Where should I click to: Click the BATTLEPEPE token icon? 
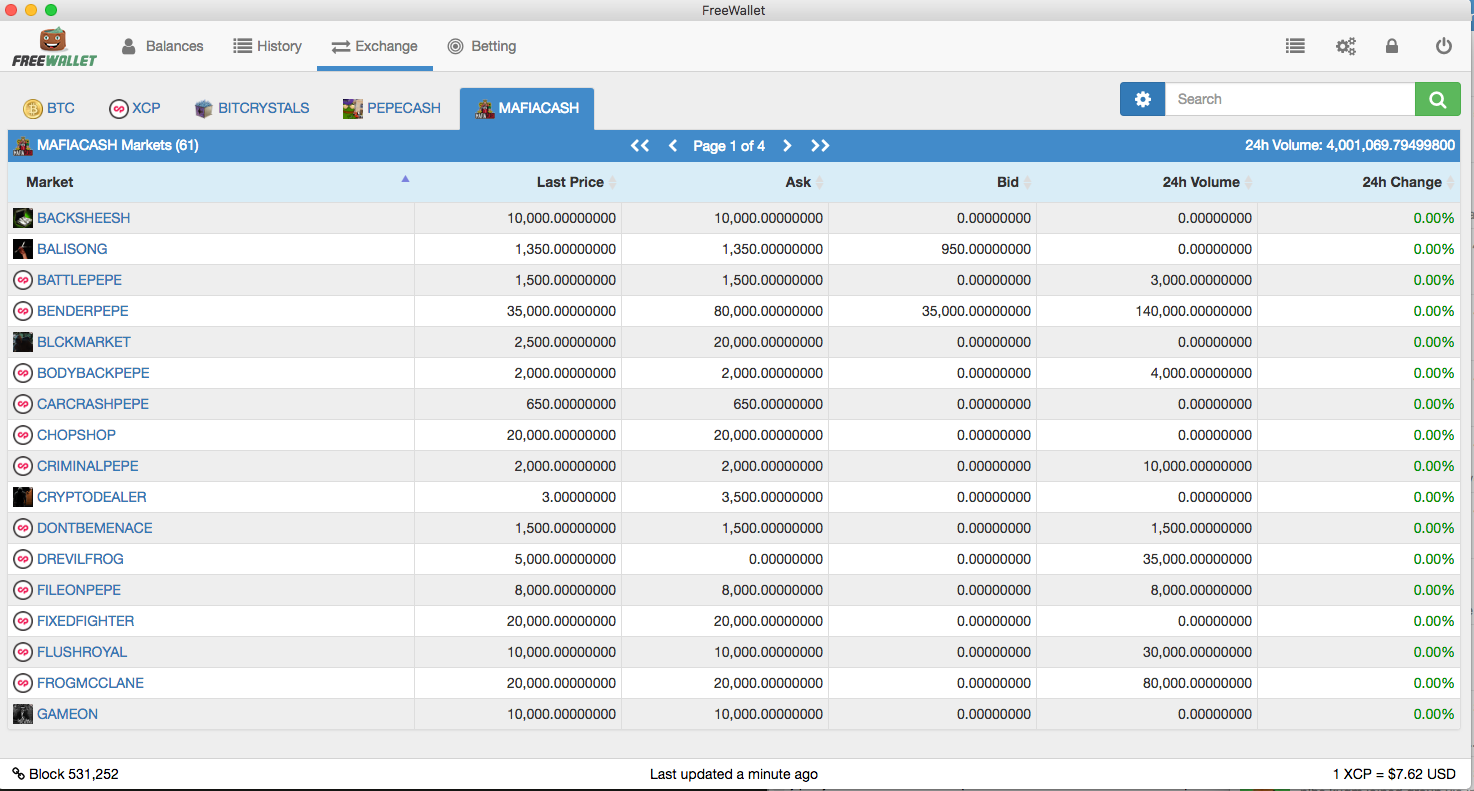(23, 280)
